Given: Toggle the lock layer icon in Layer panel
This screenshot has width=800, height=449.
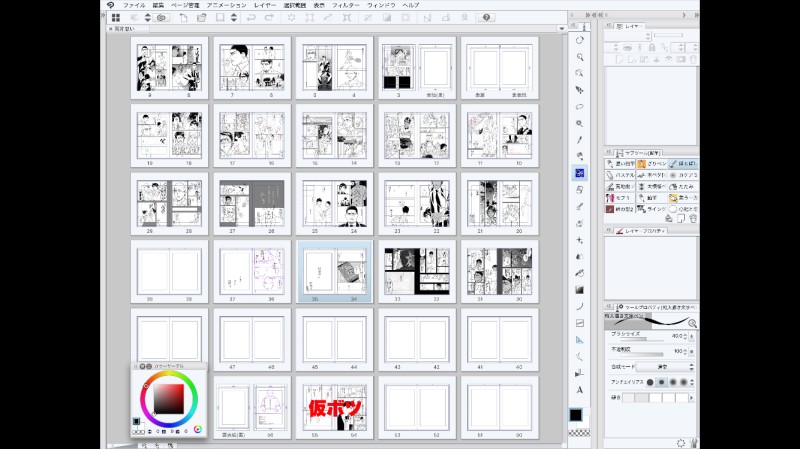Looking at the screenshot, I should point(652,47).
